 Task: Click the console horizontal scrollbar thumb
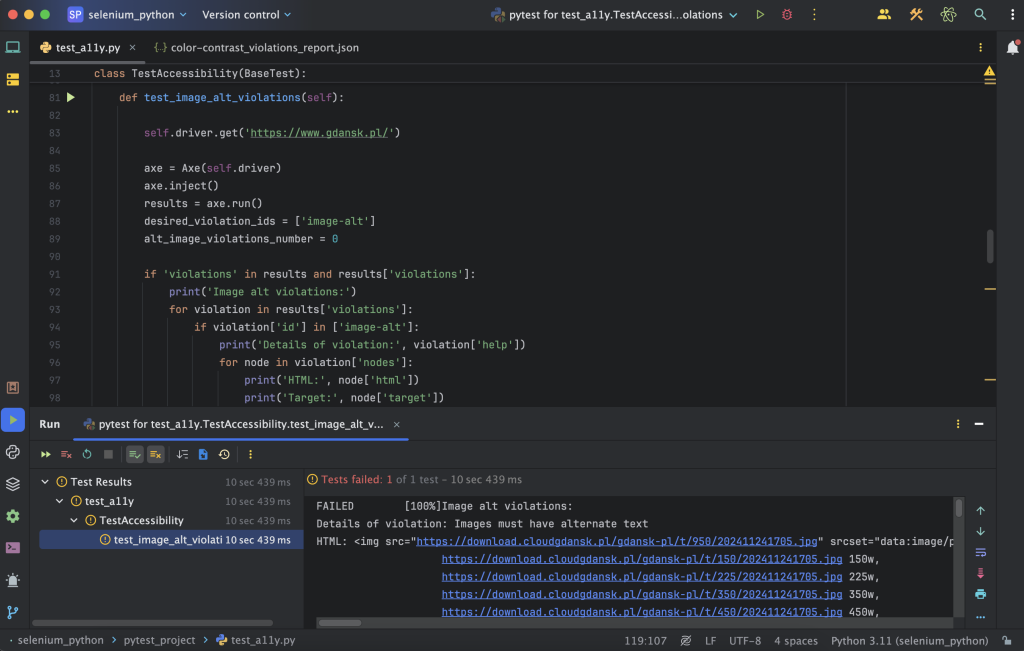pos(340,623)
